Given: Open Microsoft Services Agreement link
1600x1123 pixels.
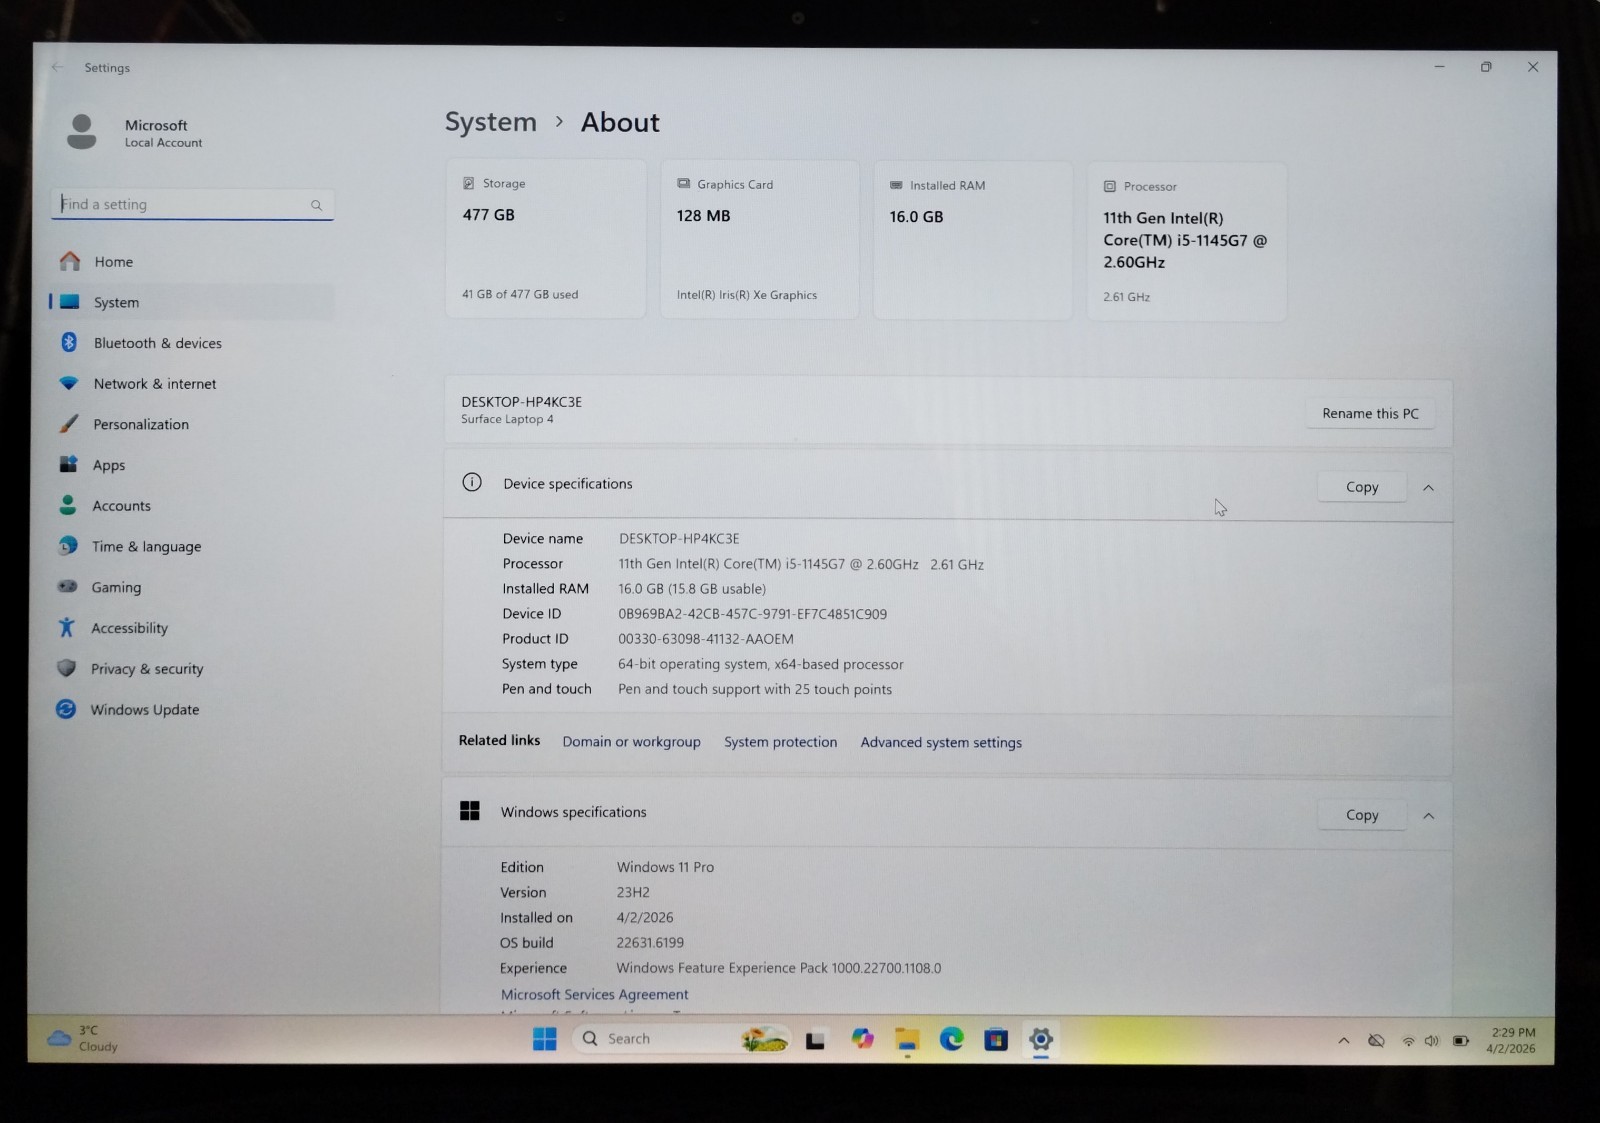Looking at the screenshot, I should (594, 994).
